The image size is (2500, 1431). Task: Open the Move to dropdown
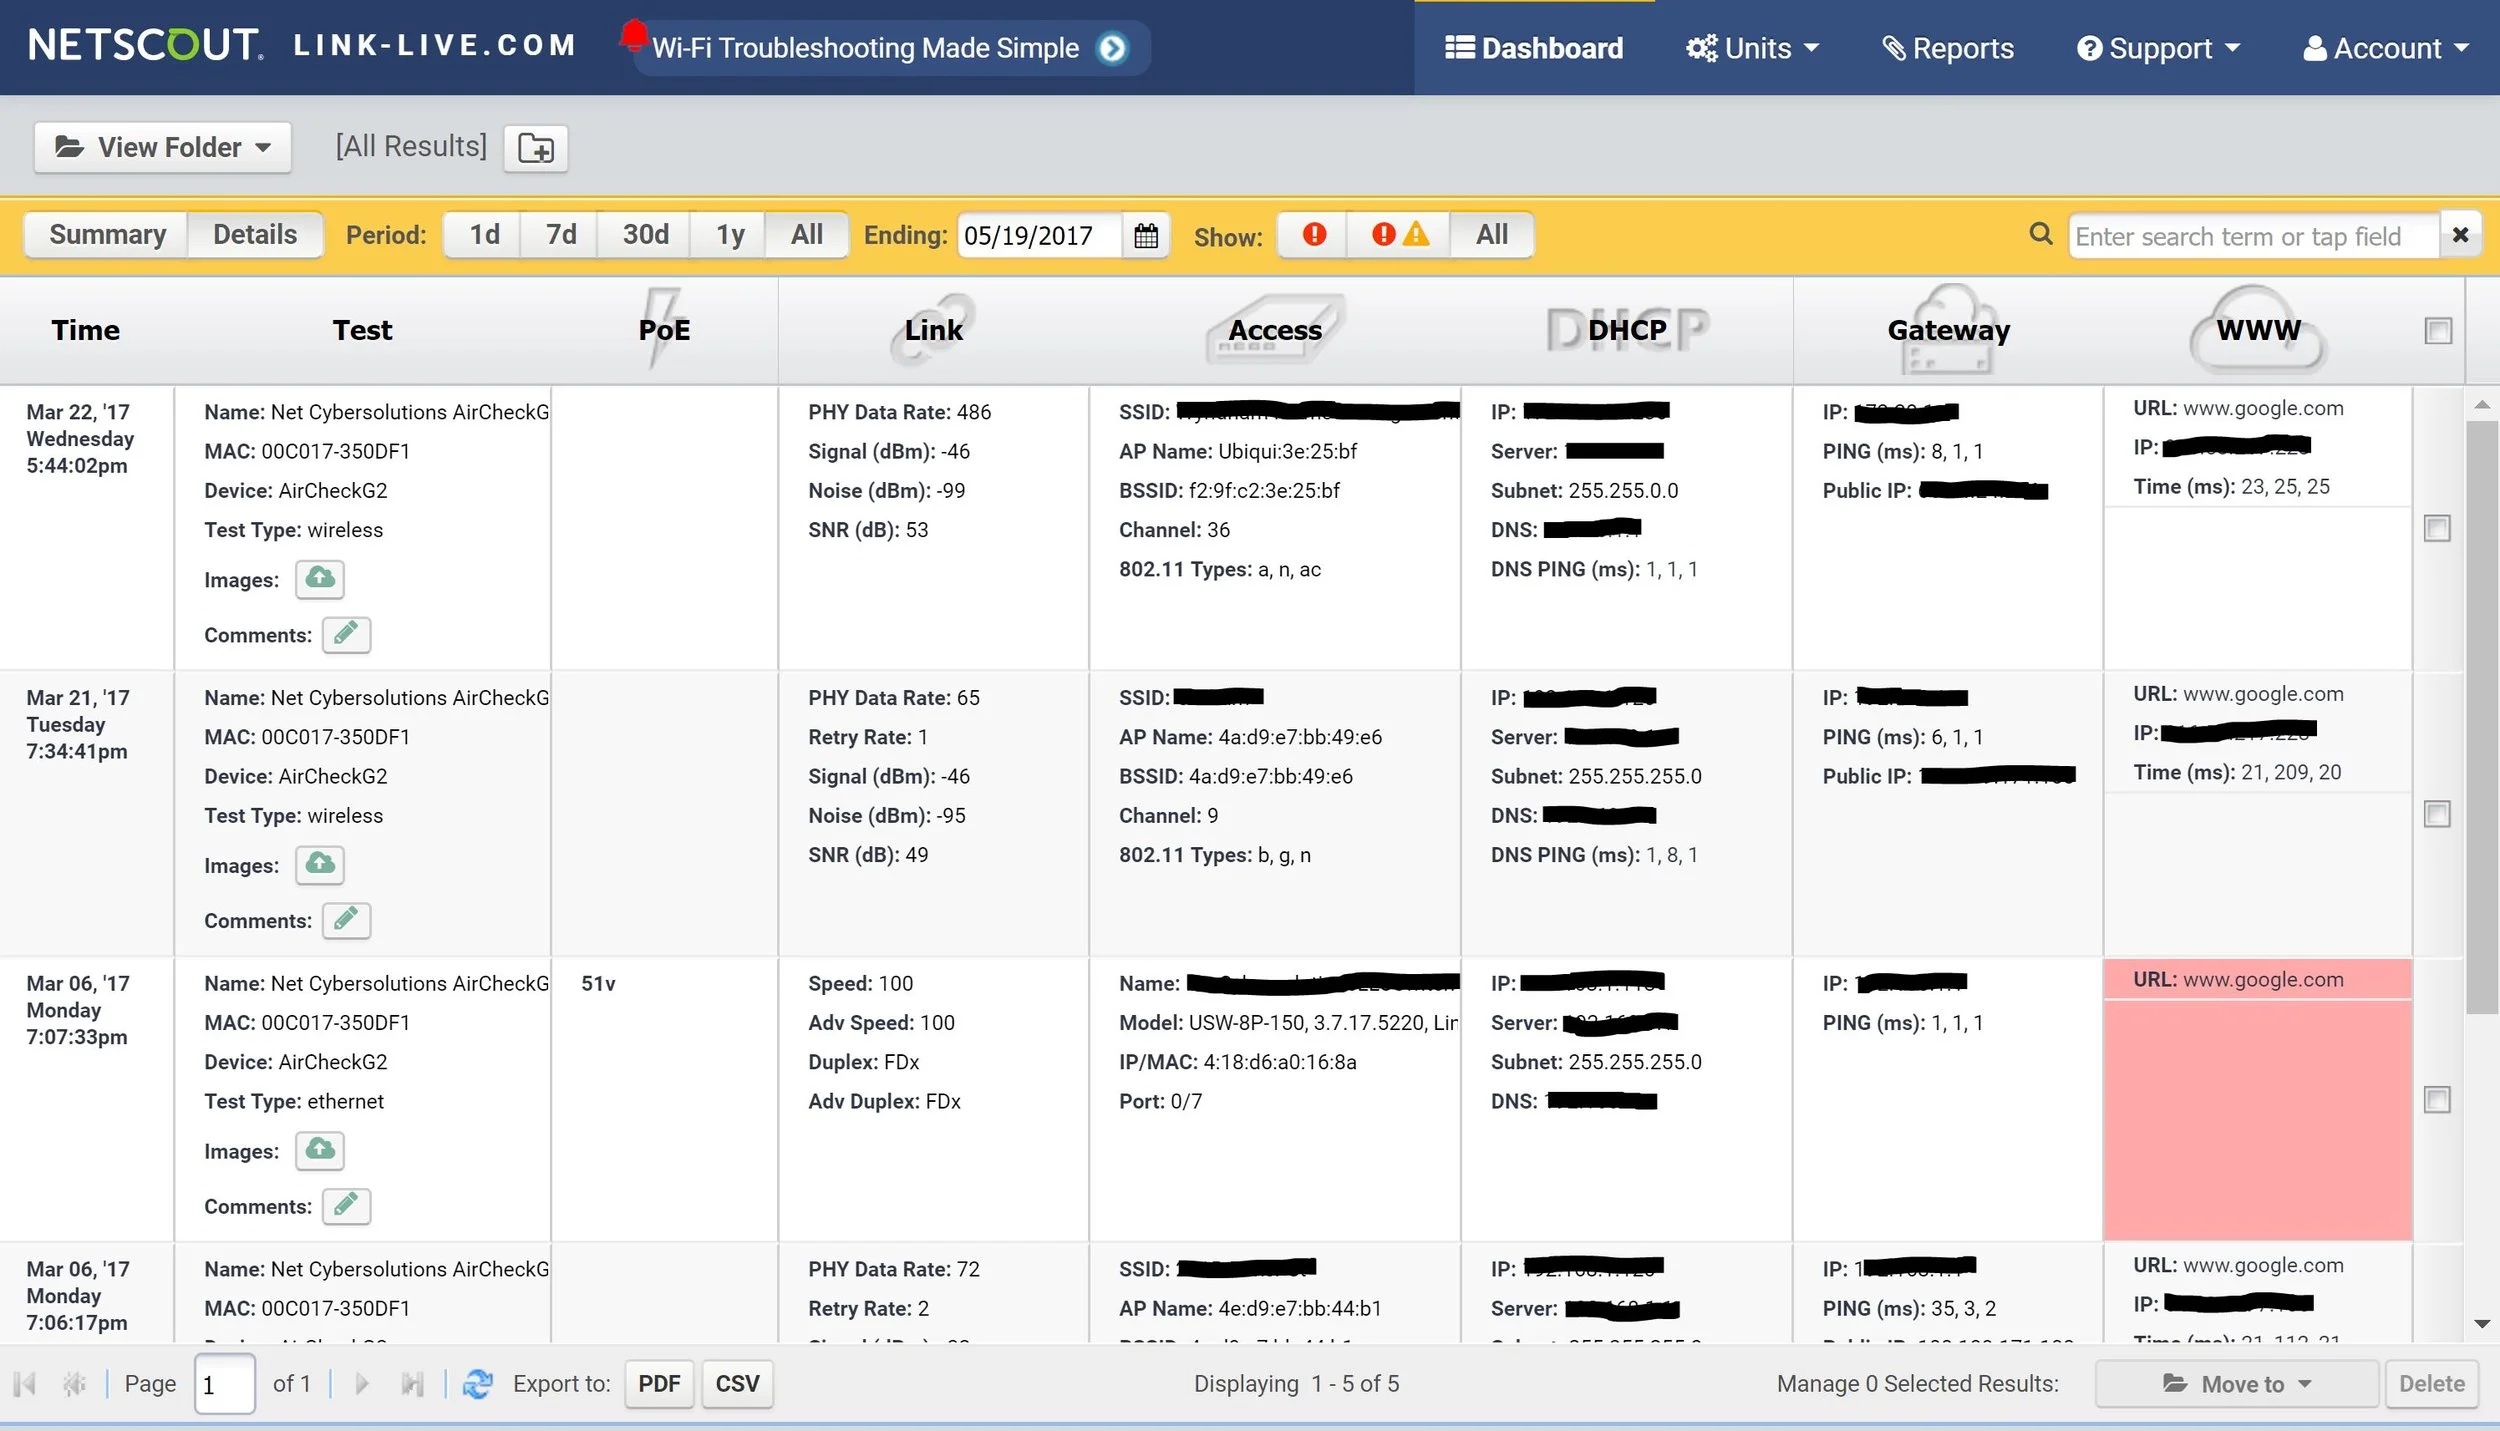click(2236, 1384)
